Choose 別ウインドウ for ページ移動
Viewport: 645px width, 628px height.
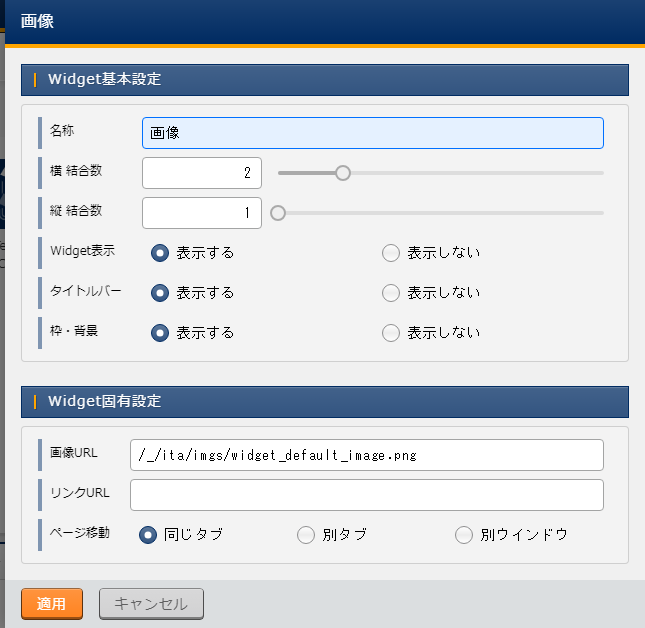click(x=464, y=535)
